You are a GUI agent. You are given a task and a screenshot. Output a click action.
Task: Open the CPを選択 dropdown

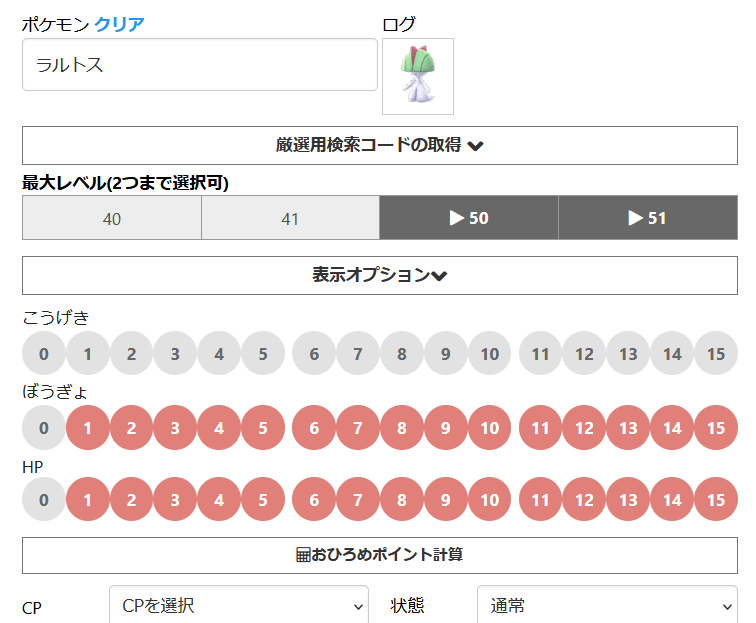pos(239,606)
